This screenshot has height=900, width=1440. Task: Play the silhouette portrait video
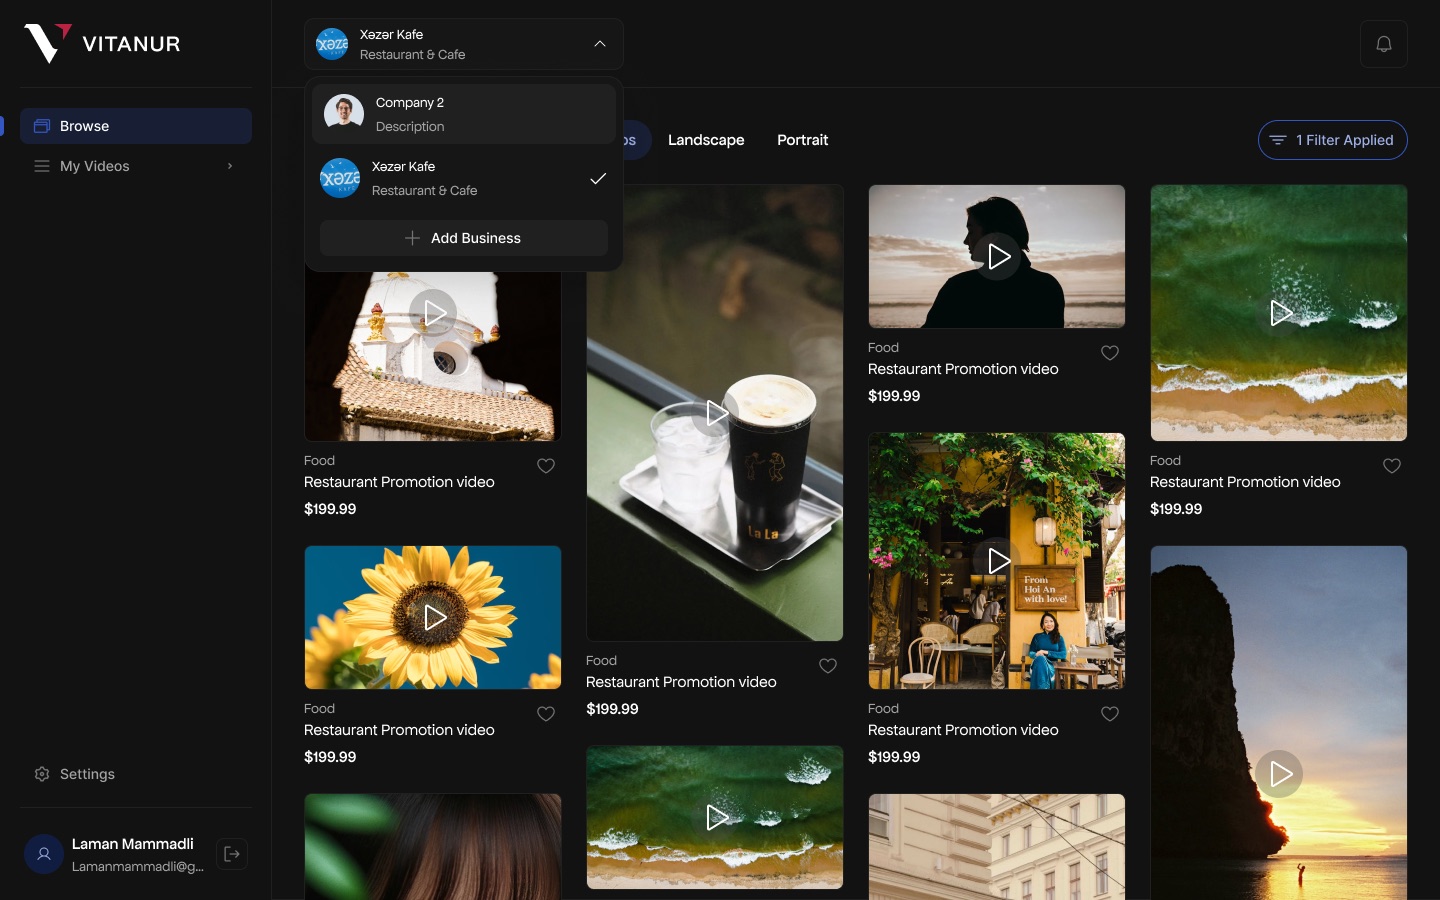pyautogui.click(x=998, y=256)
